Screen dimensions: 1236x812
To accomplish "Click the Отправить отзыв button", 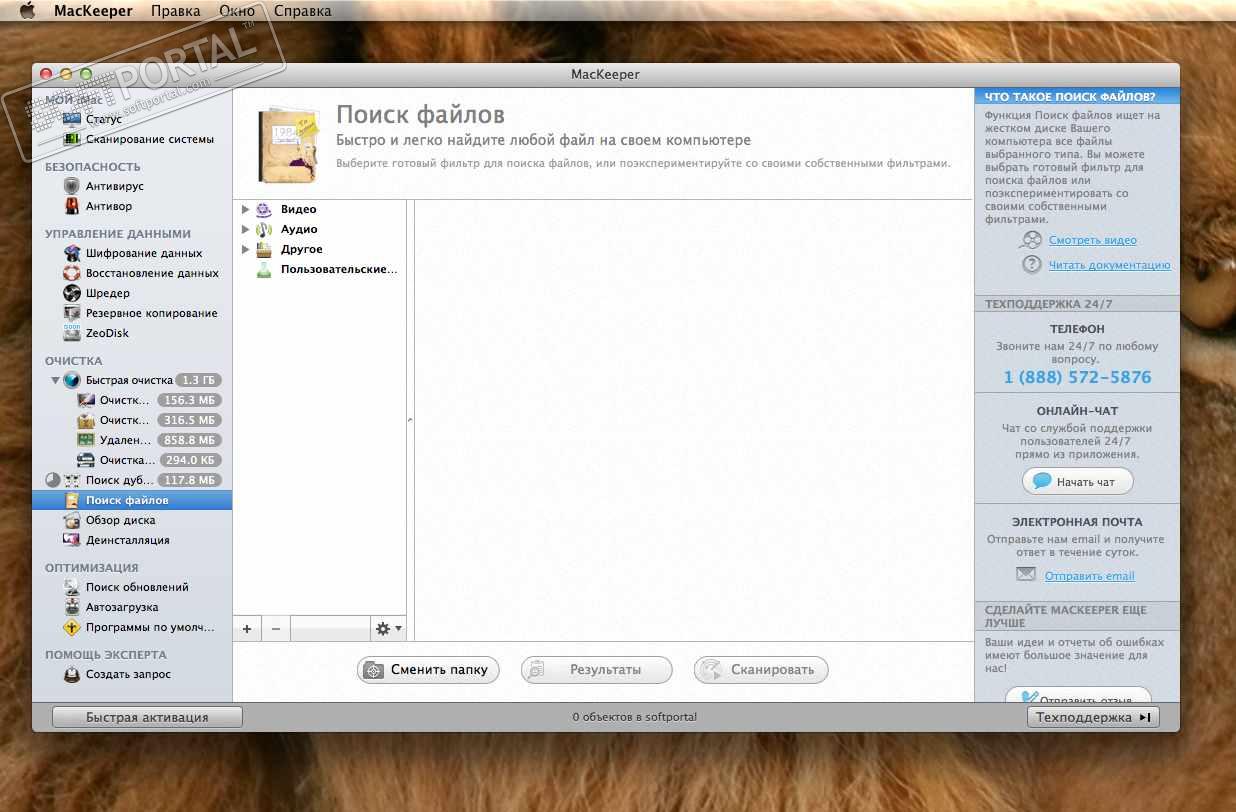I will tap(1078, 696).
